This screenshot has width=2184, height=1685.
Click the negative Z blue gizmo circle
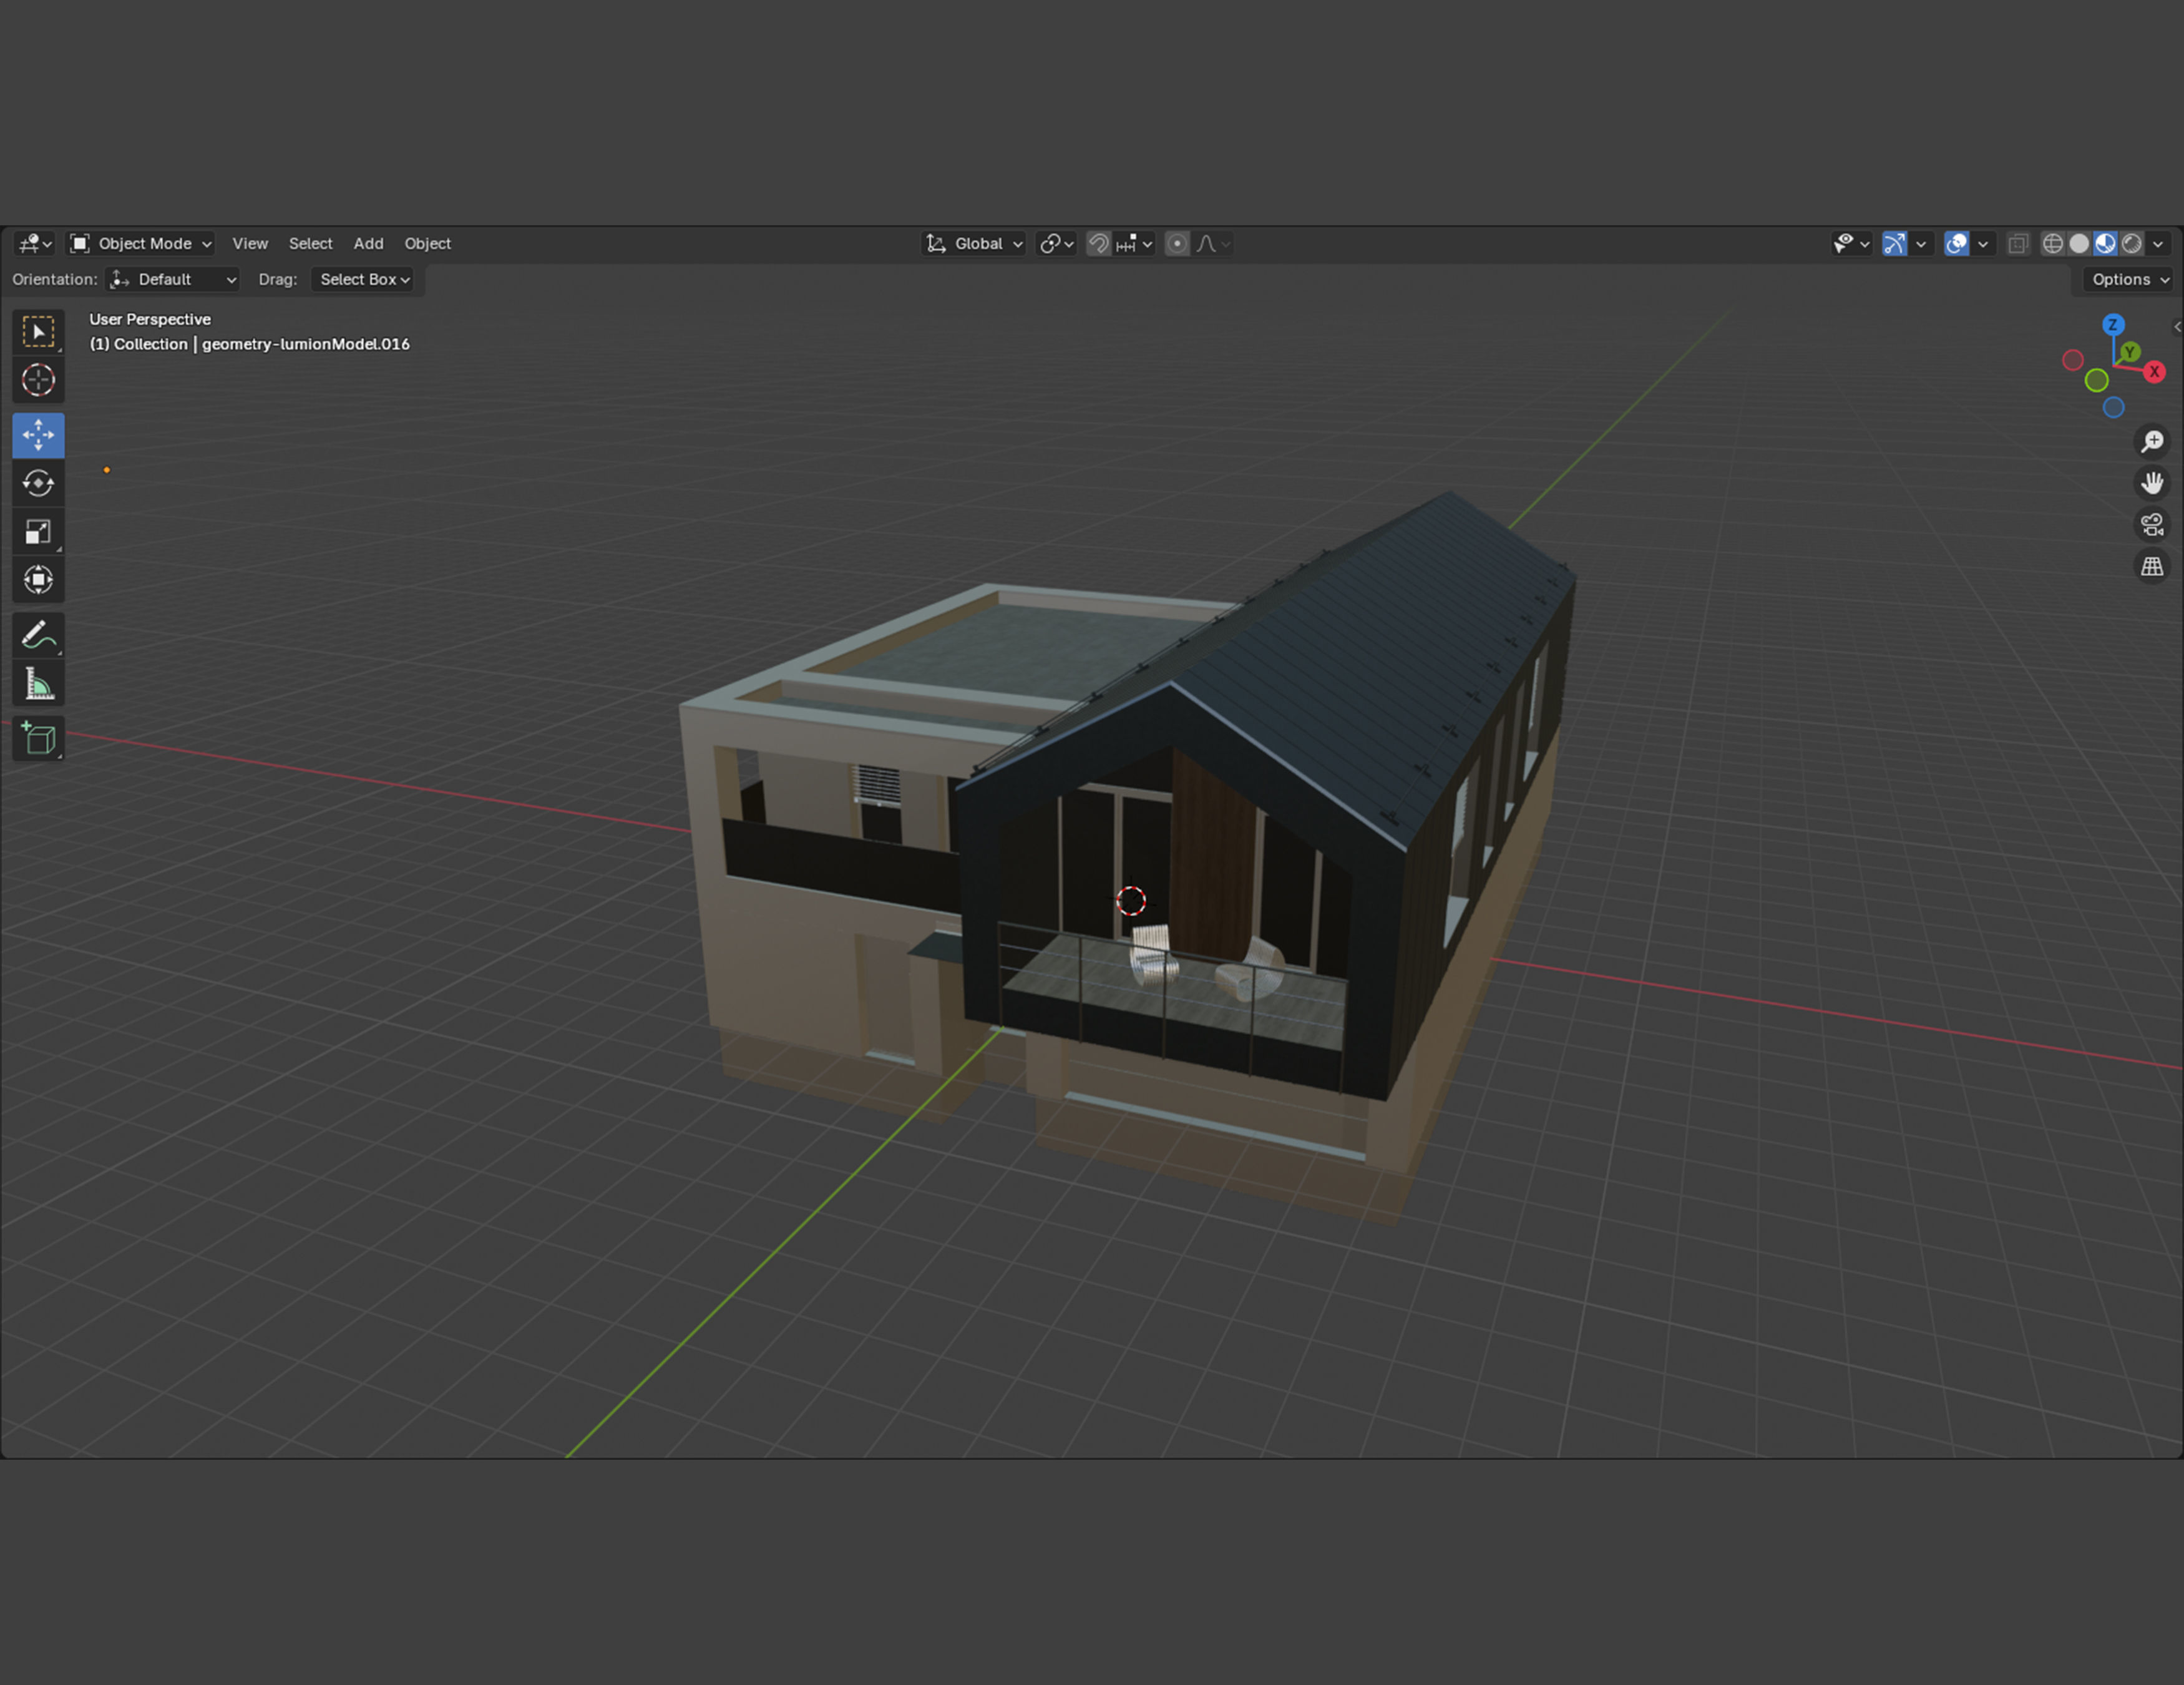(2113, 407)
